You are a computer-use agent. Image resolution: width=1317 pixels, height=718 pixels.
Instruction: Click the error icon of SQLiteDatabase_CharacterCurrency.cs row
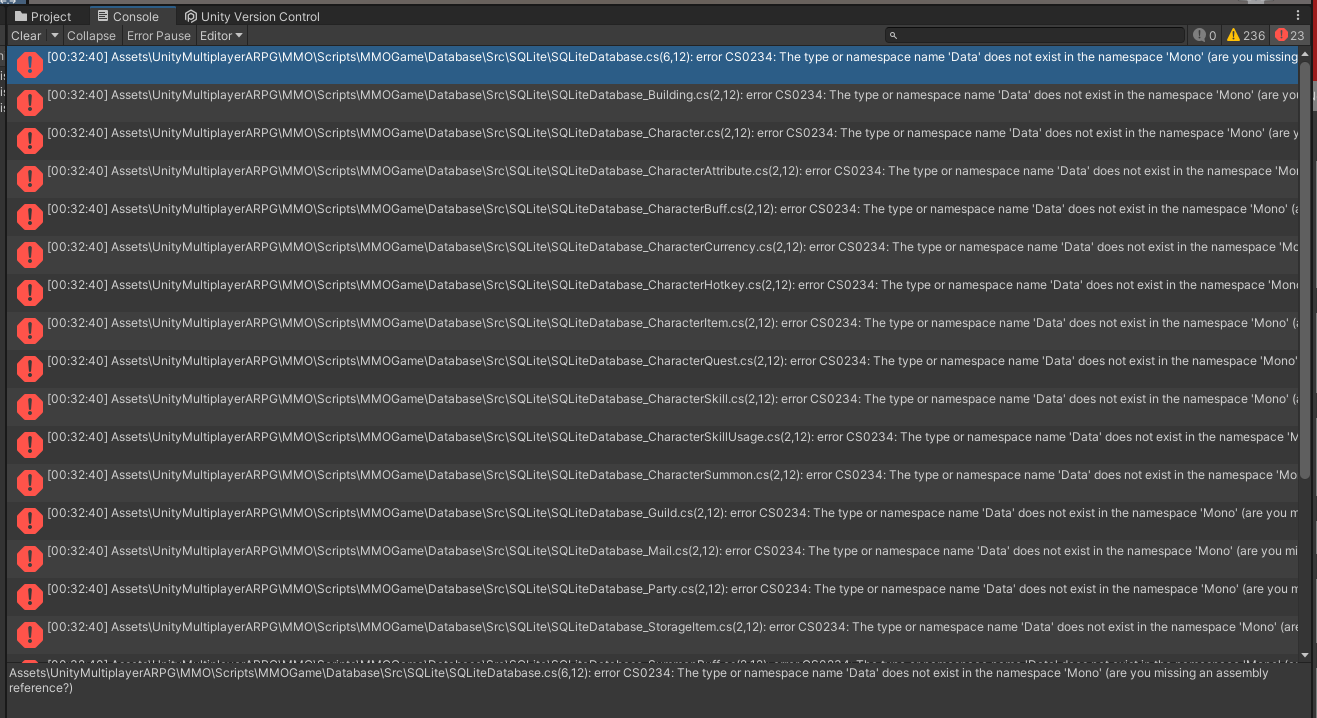click(30, 255)
